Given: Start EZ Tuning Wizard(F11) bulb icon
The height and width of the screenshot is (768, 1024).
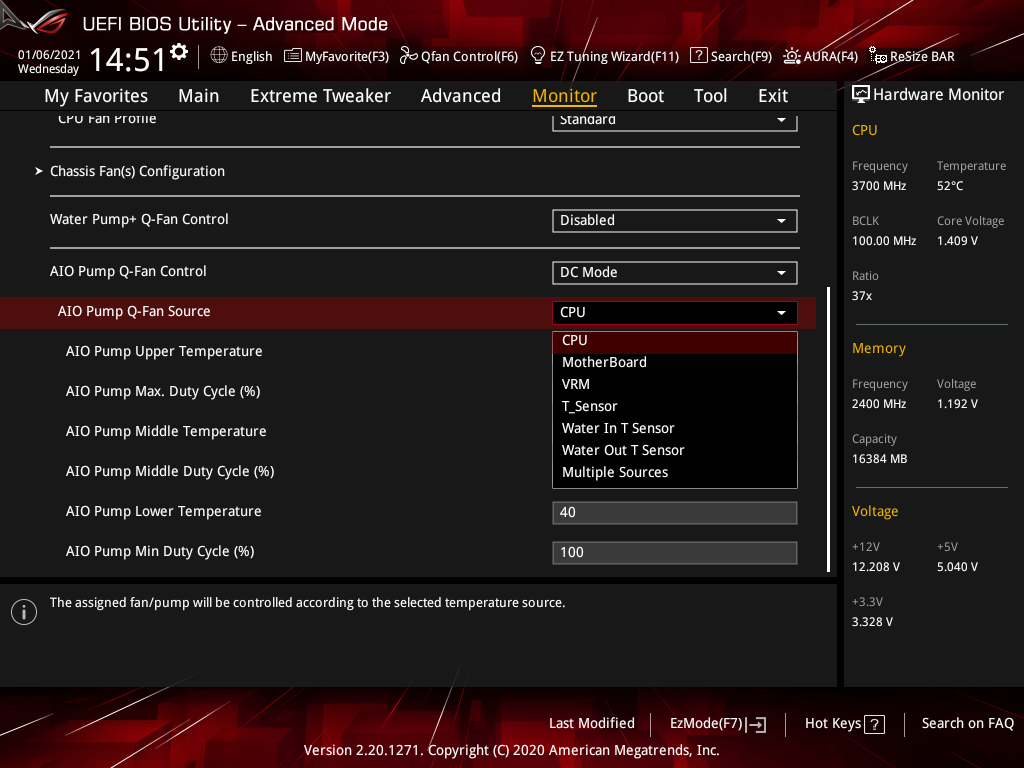Looking at the screenshot, I should (537, 56).
